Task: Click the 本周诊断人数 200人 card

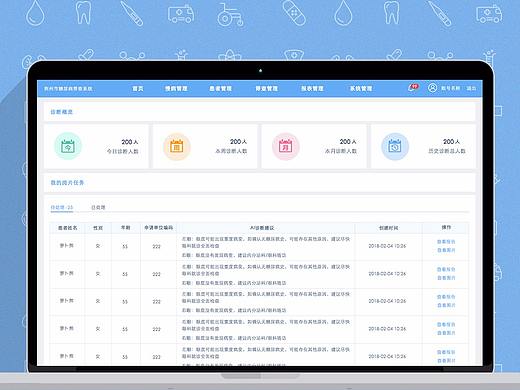Action: [x=205, y=146]
